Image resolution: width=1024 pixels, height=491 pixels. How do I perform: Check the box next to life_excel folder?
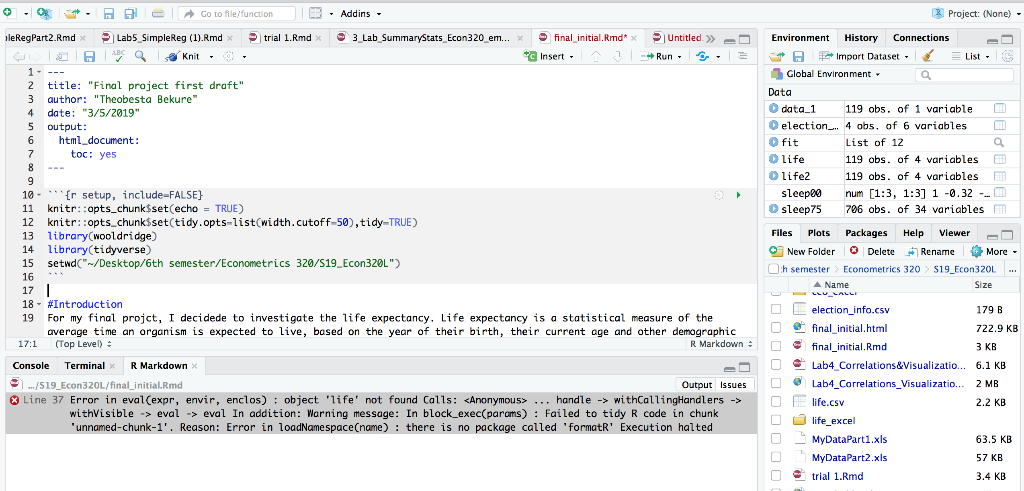coord(776,420)
